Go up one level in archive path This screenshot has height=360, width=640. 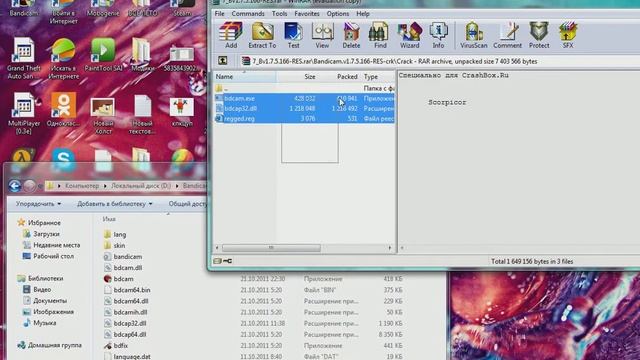click(x=223, y=61)
